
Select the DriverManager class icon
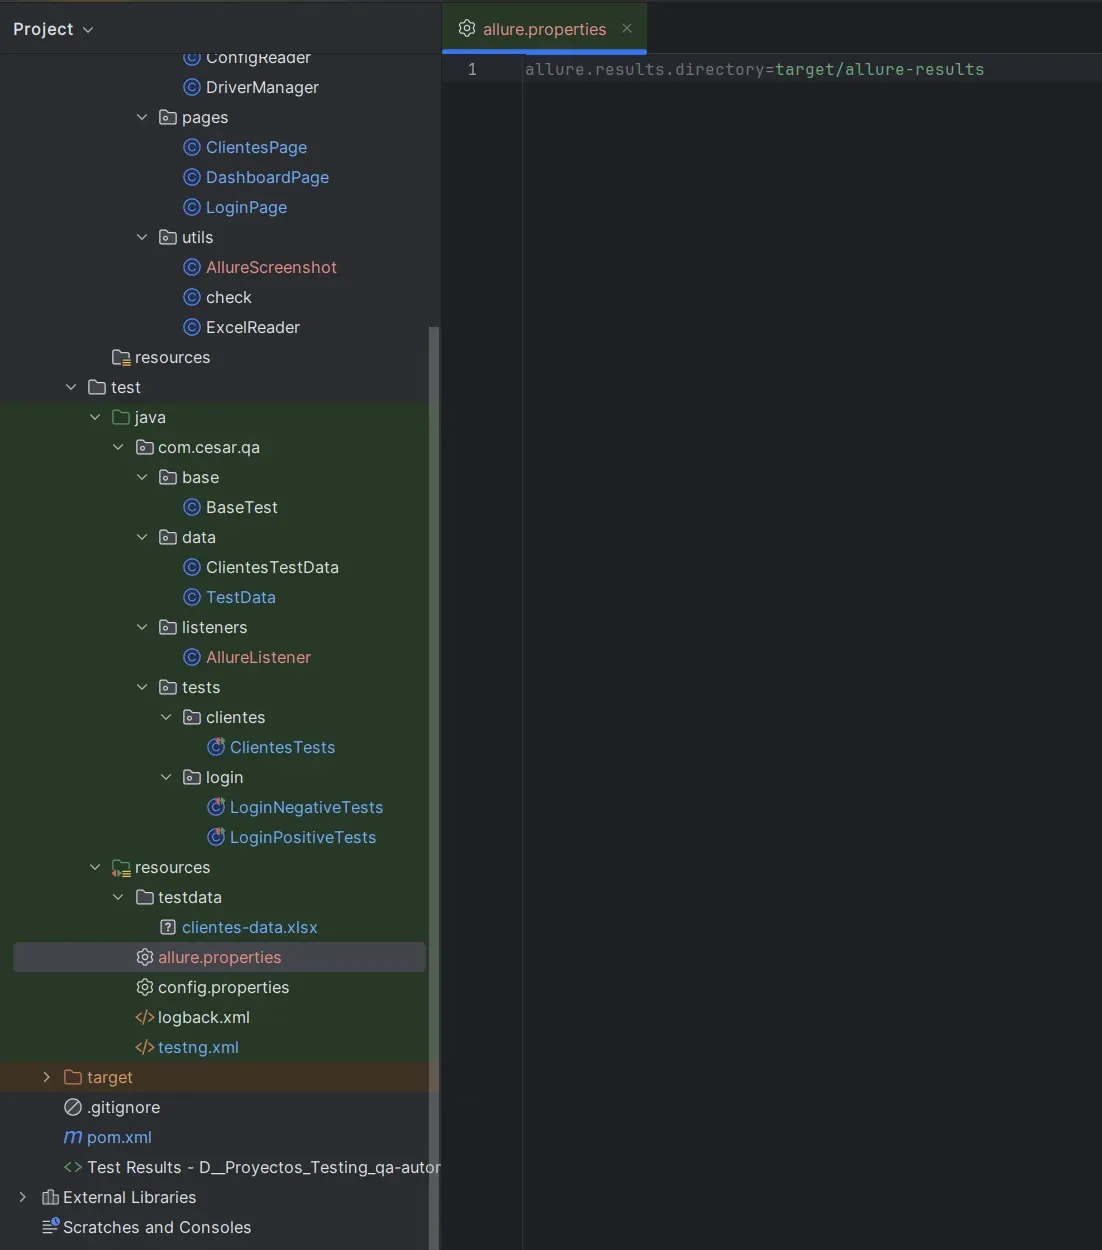191,87
